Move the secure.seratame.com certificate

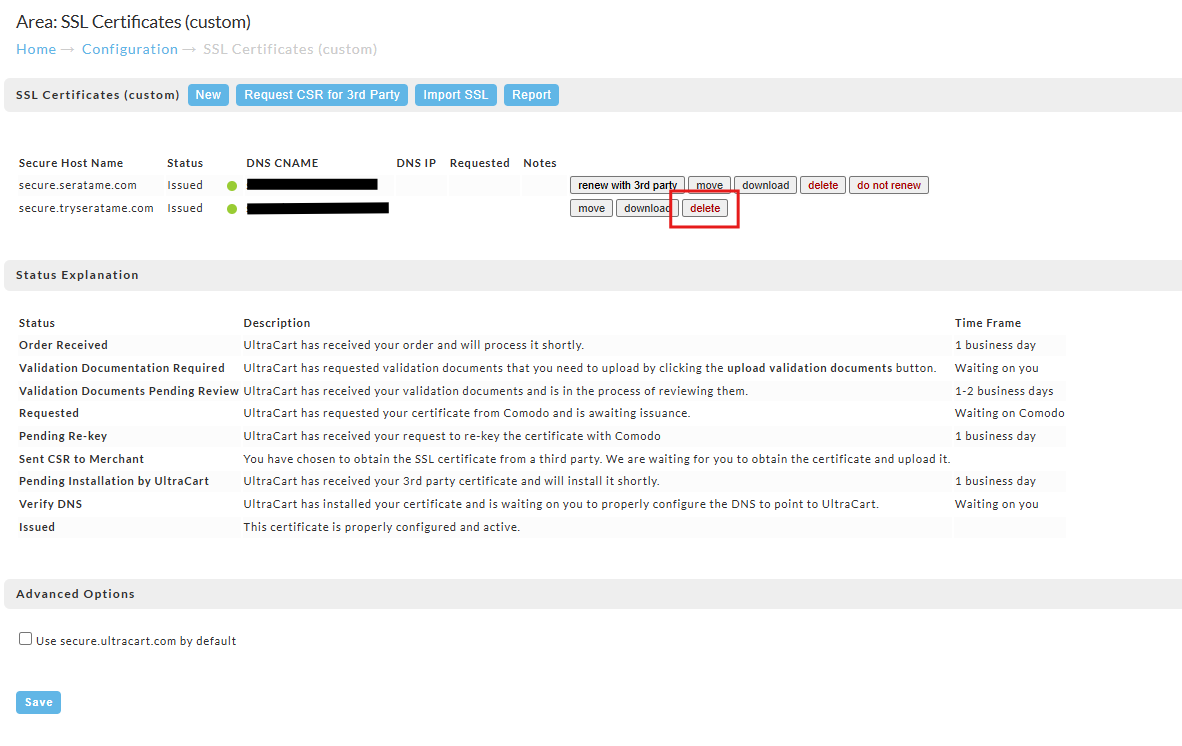[709, 185]
